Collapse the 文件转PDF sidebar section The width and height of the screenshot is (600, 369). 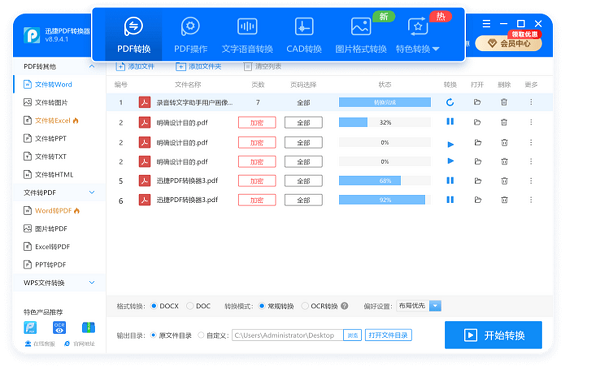pyautogui.click(x=92, y=192)
